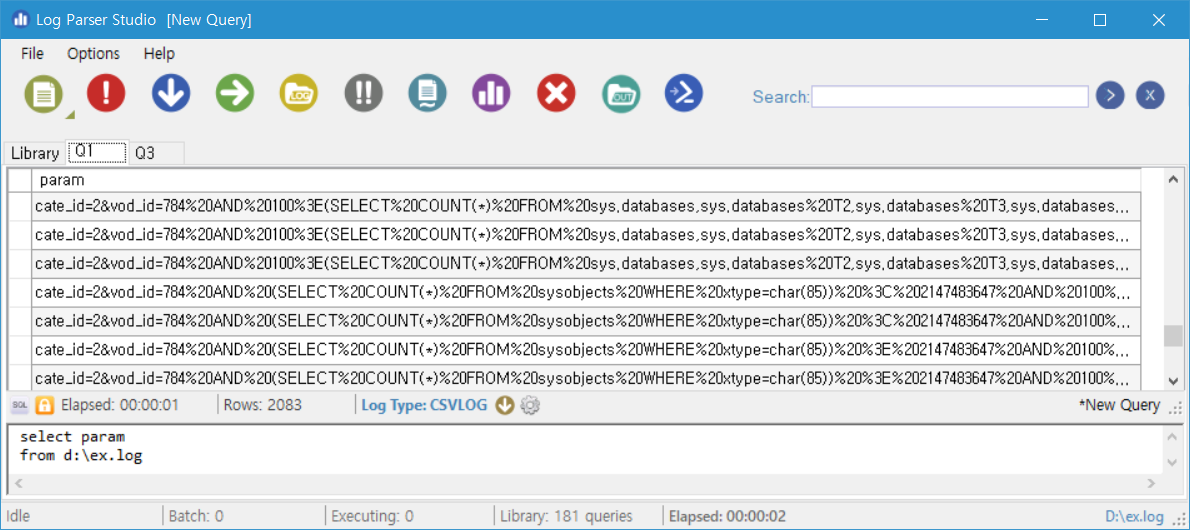Click the 'from d:\ex.log' query line
1190x530 pixels.
[x=81, y=456]
